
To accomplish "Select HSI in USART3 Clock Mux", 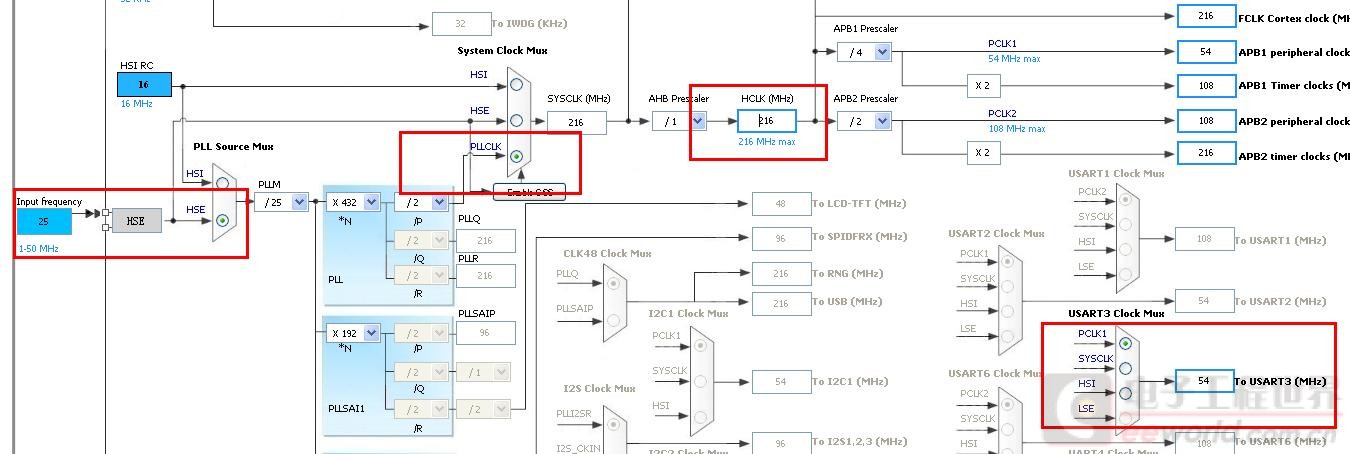I will 1125,393.
